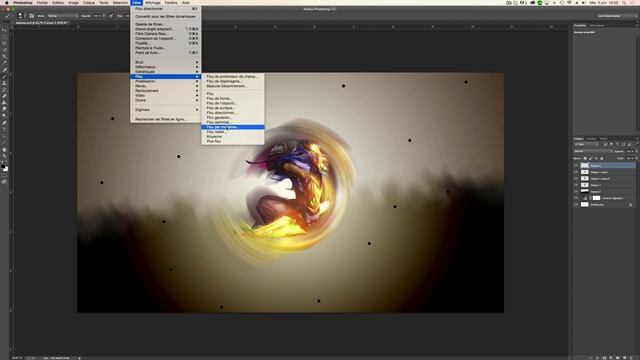
Task: Open layer blend mode dropdown
Action: tap(593, 151)
